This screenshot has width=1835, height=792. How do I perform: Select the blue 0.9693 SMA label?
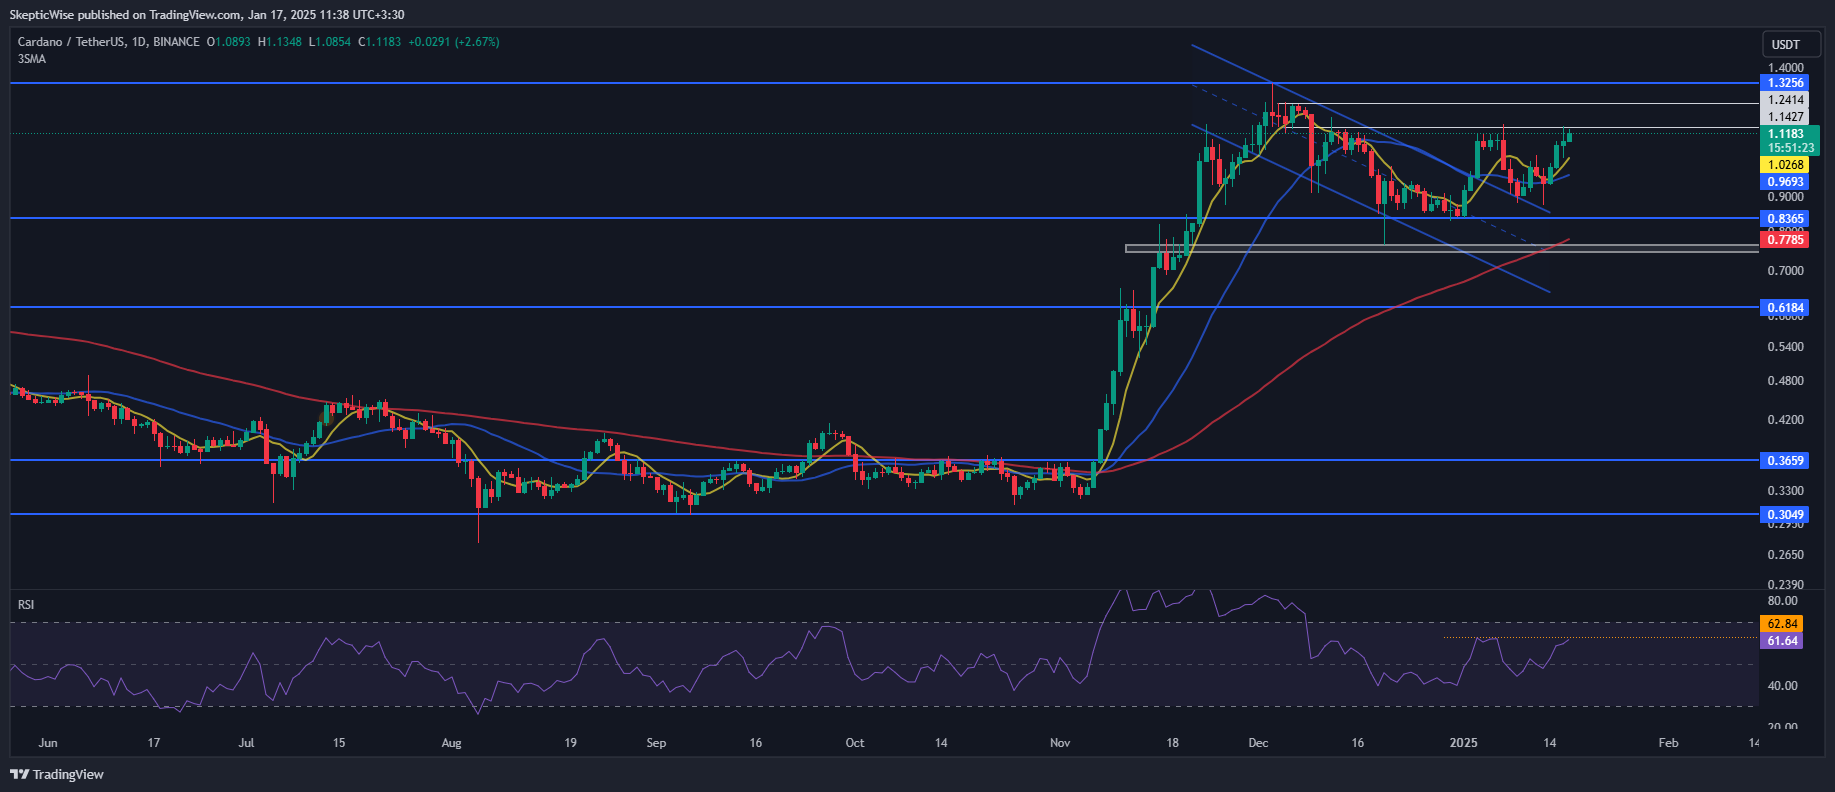click(x=1786, y=182)
